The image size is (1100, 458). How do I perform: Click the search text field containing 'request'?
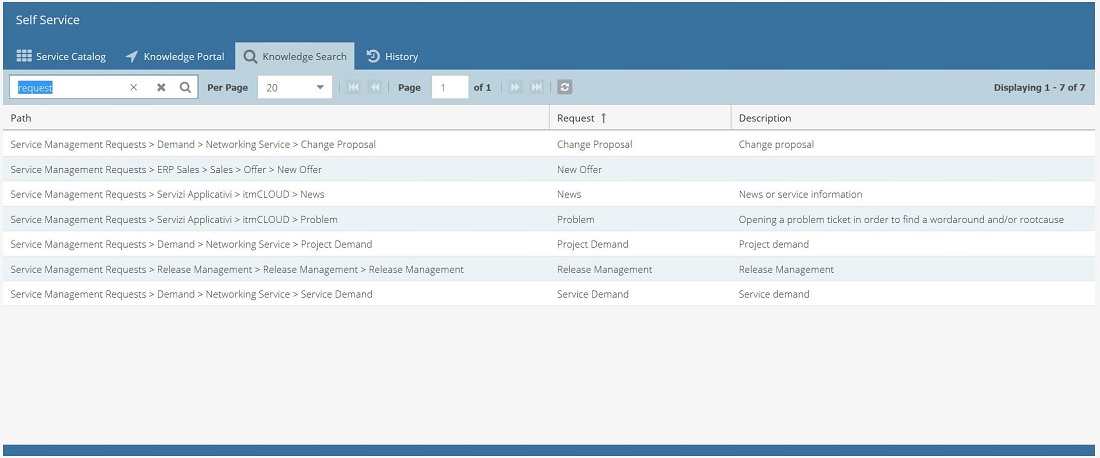[70, 88]
